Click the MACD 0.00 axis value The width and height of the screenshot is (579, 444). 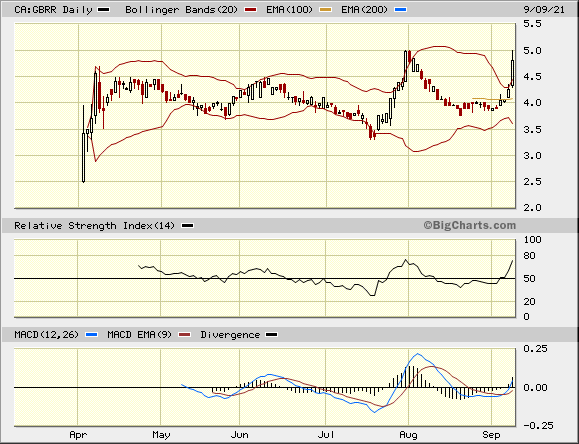point(535,387)
